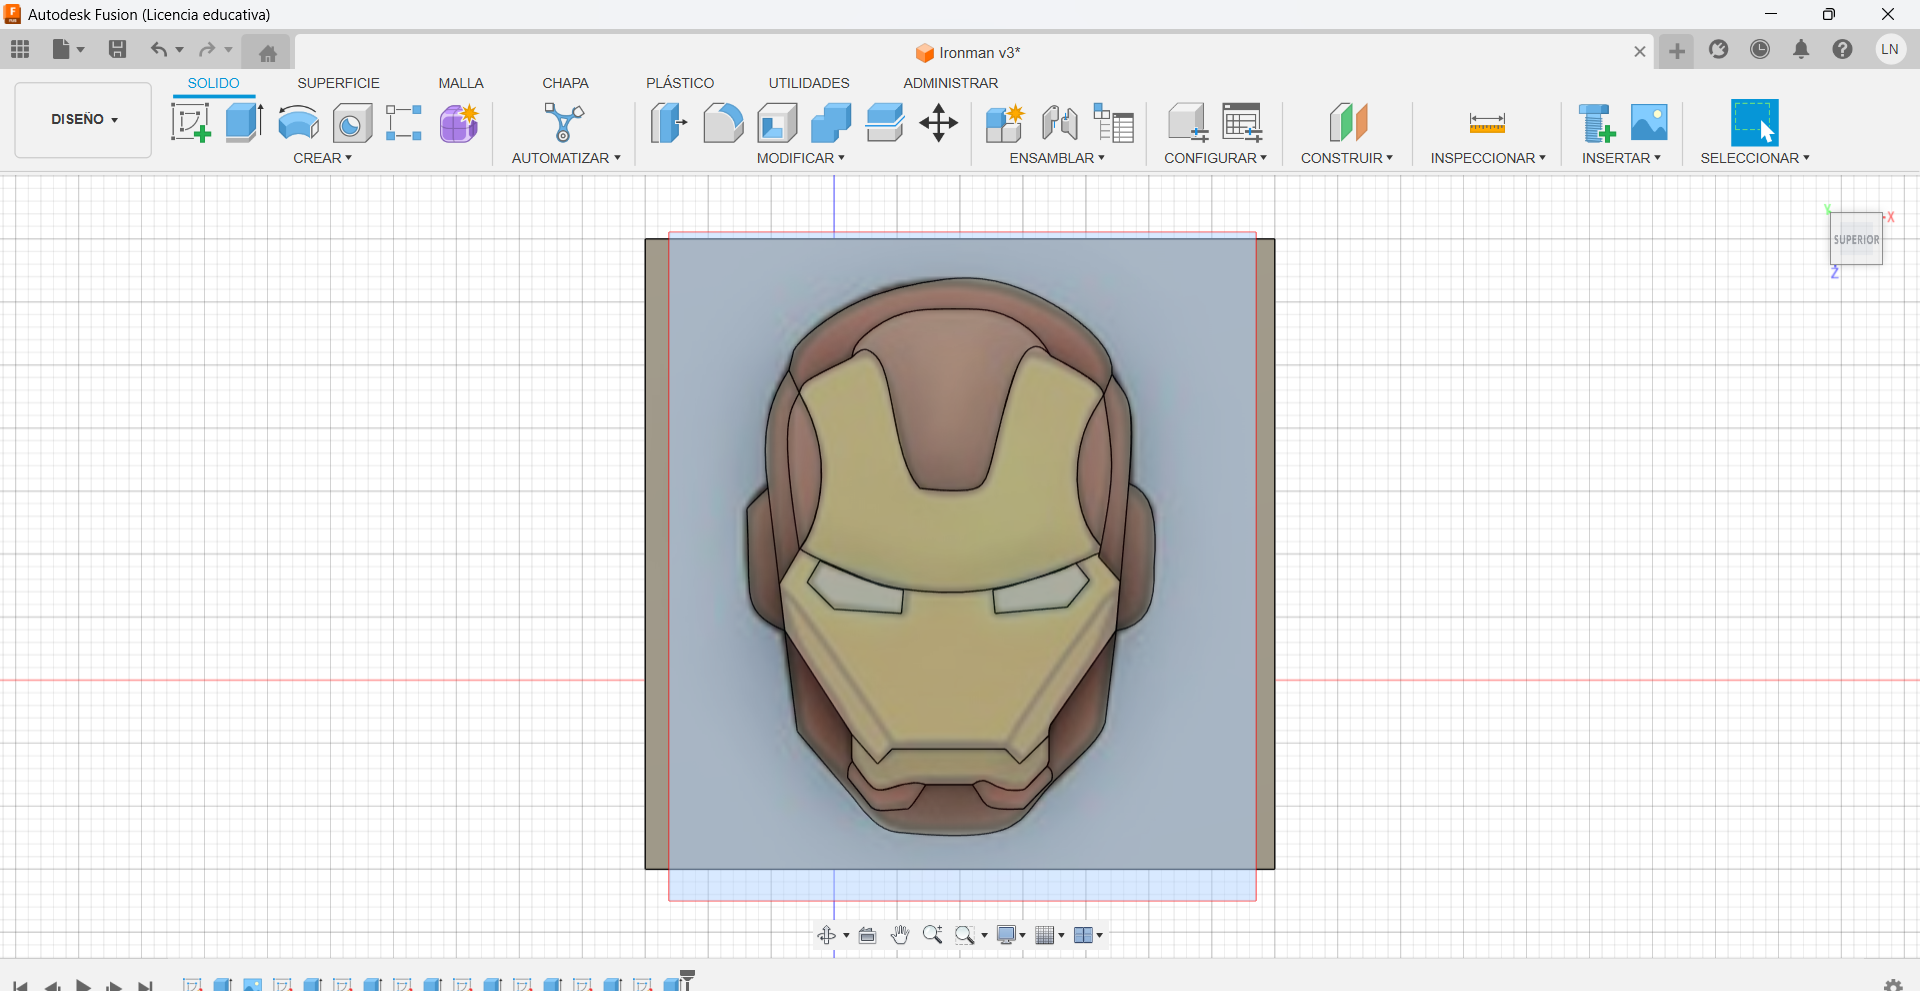Activate the Pan hand tool
The image size is (1920, 991).
[x=900, y=935]
